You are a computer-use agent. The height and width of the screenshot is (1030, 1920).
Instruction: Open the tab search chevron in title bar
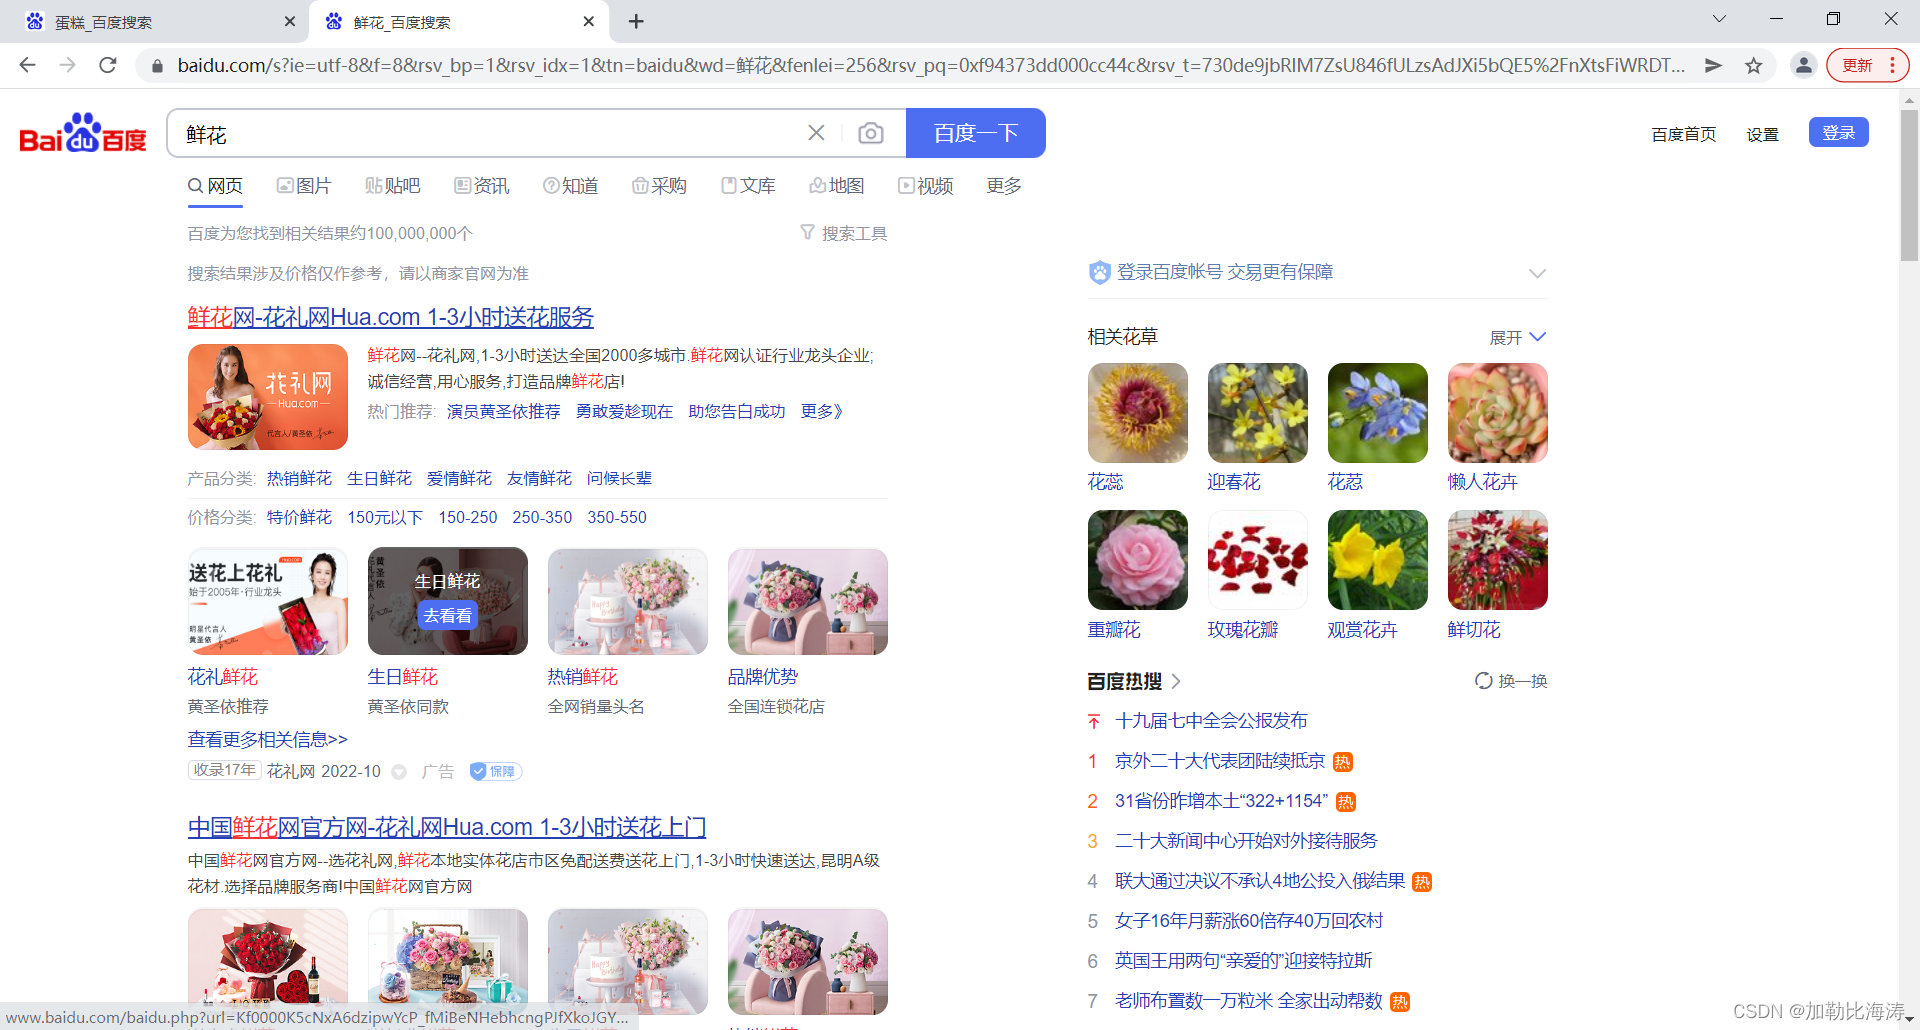(x=1719, y=18)
